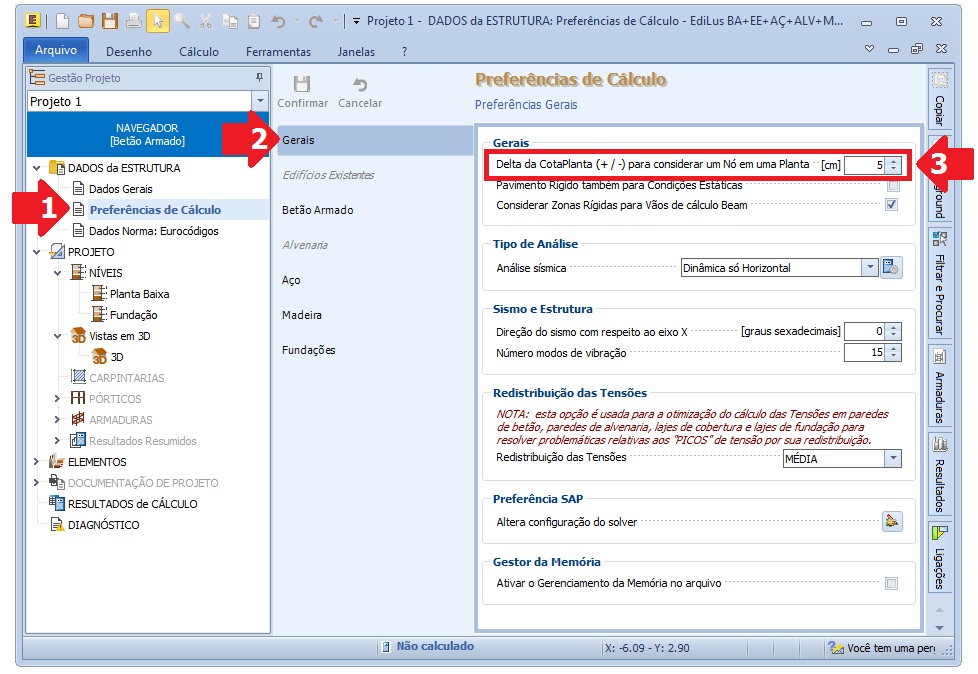The image size is (978, 674).
Task: Open seismic analysis settings icon button
Action: coord(891,267)
